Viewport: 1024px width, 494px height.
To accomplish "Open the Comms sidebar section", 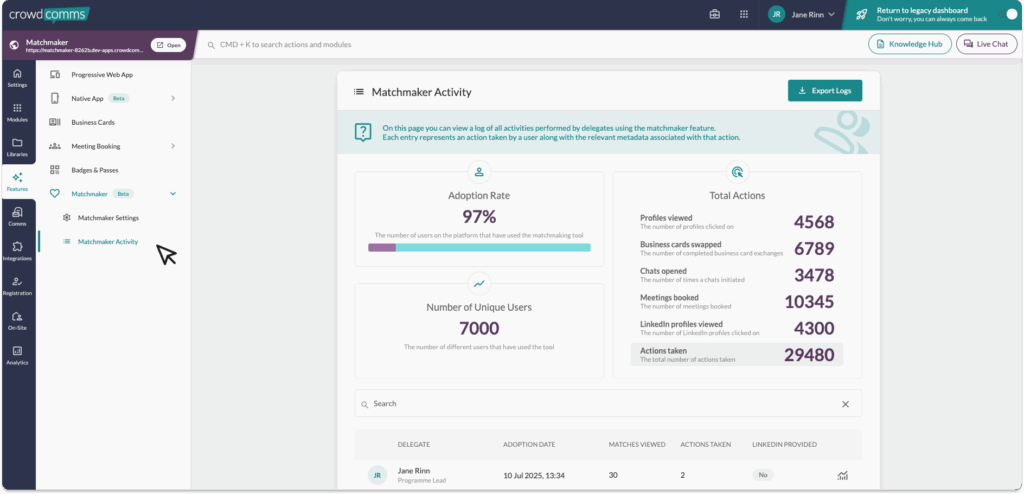I will [17, 216].
